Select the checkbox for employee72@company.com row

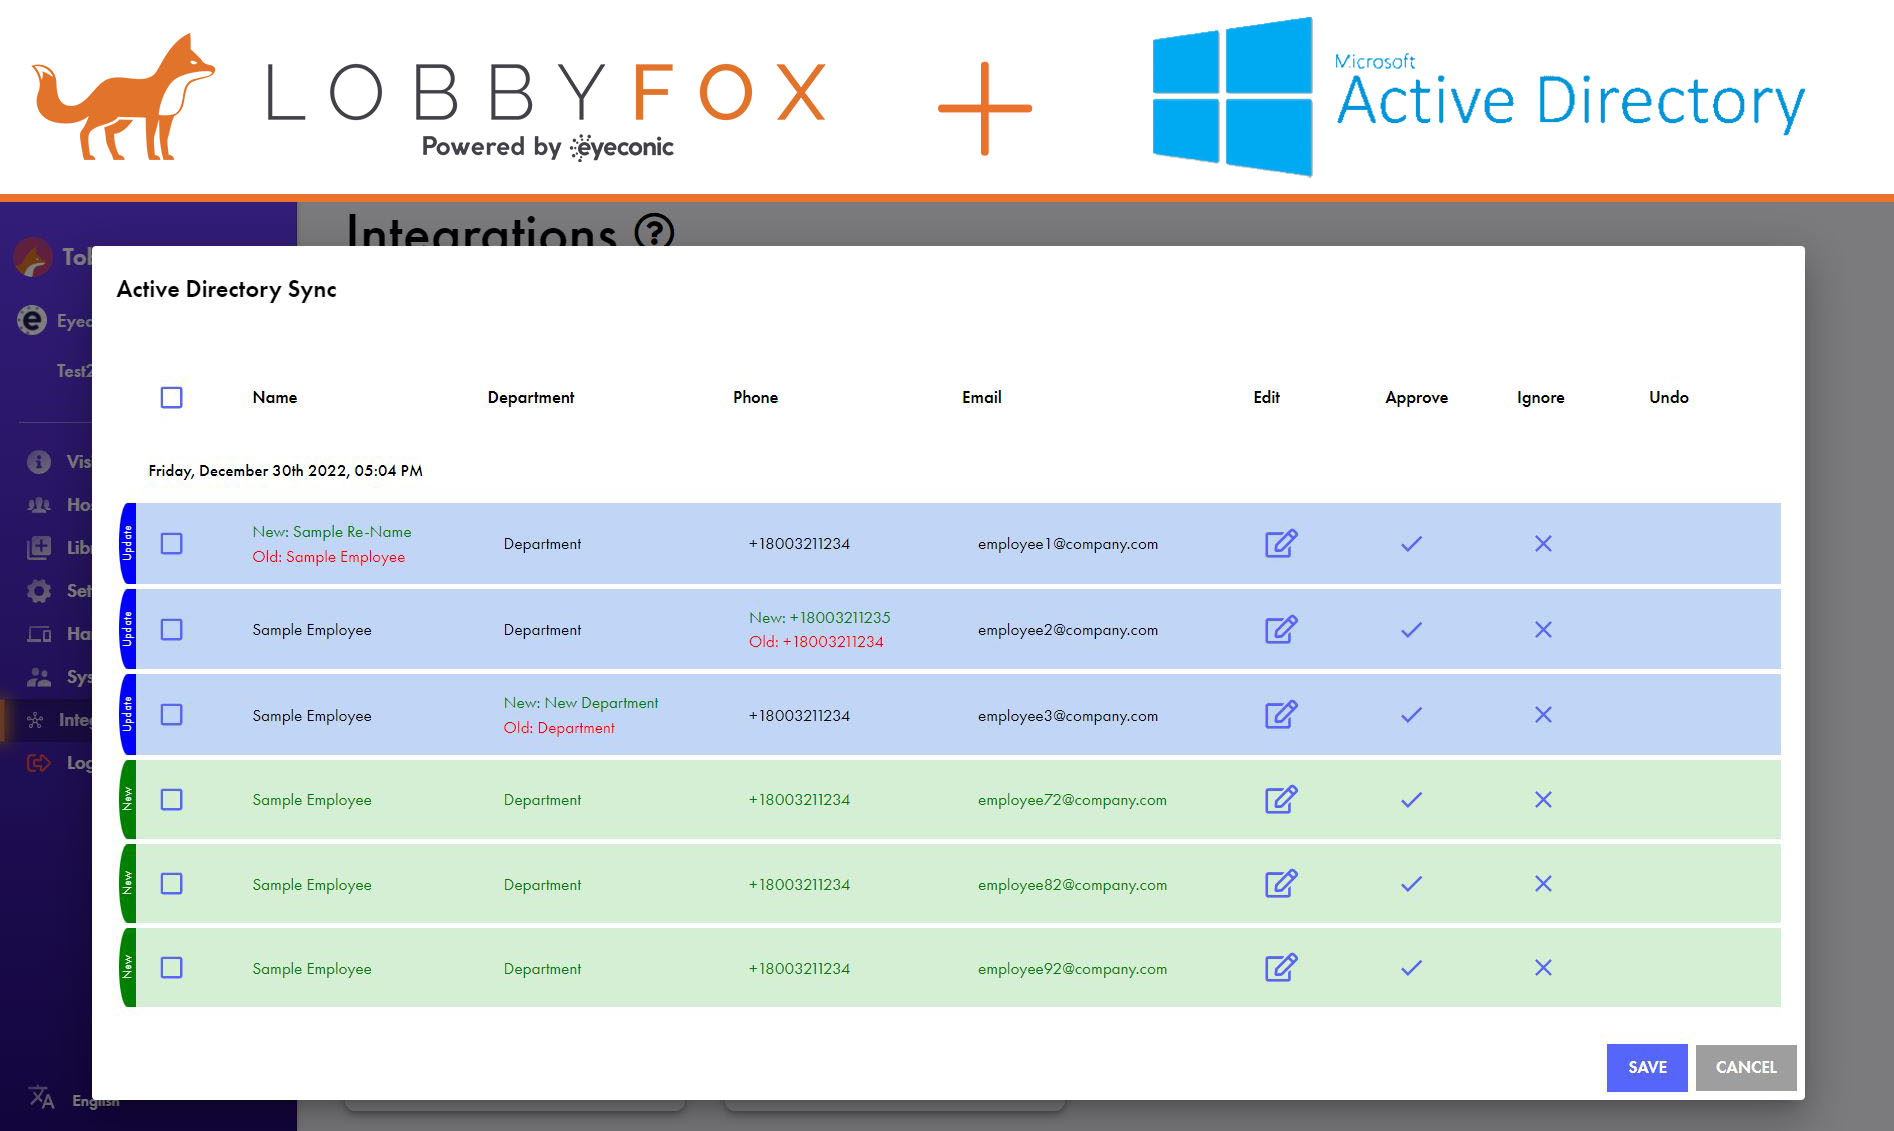tap(171, 799)
